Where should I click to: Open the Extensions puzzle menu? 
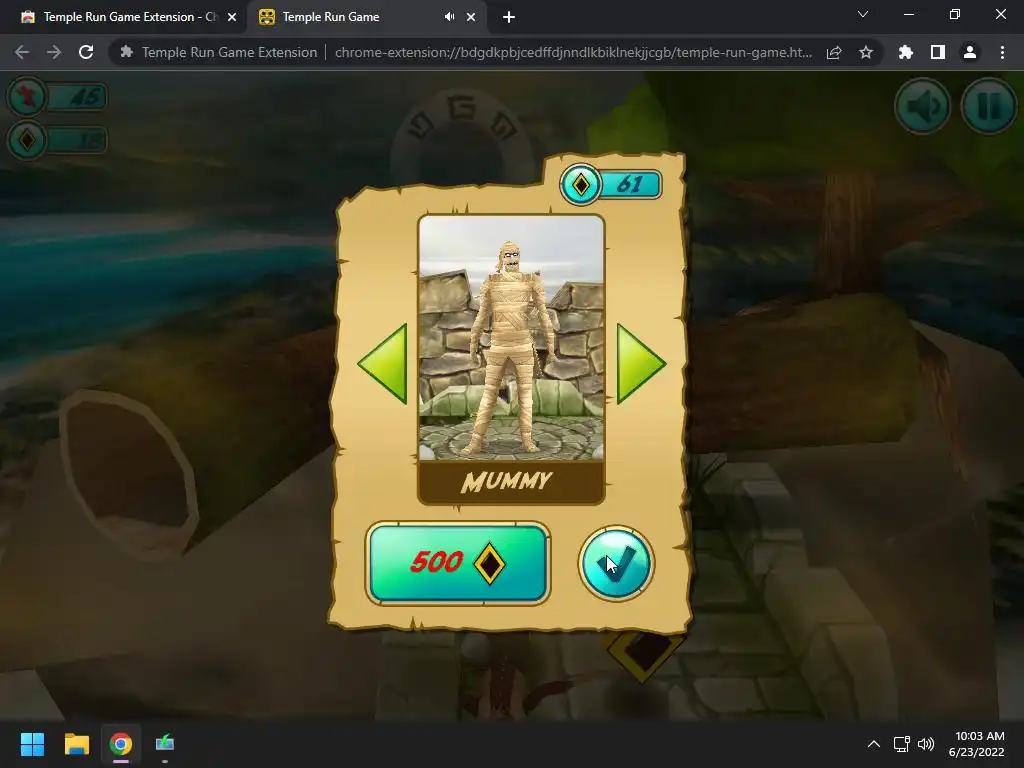point(906,52)
